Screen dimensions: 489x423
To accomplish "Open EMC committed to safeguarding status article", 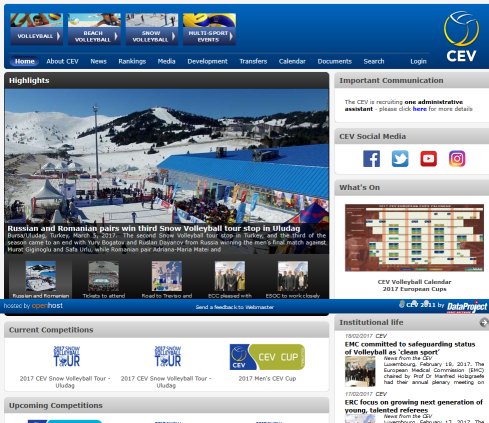I will (410, 348).
